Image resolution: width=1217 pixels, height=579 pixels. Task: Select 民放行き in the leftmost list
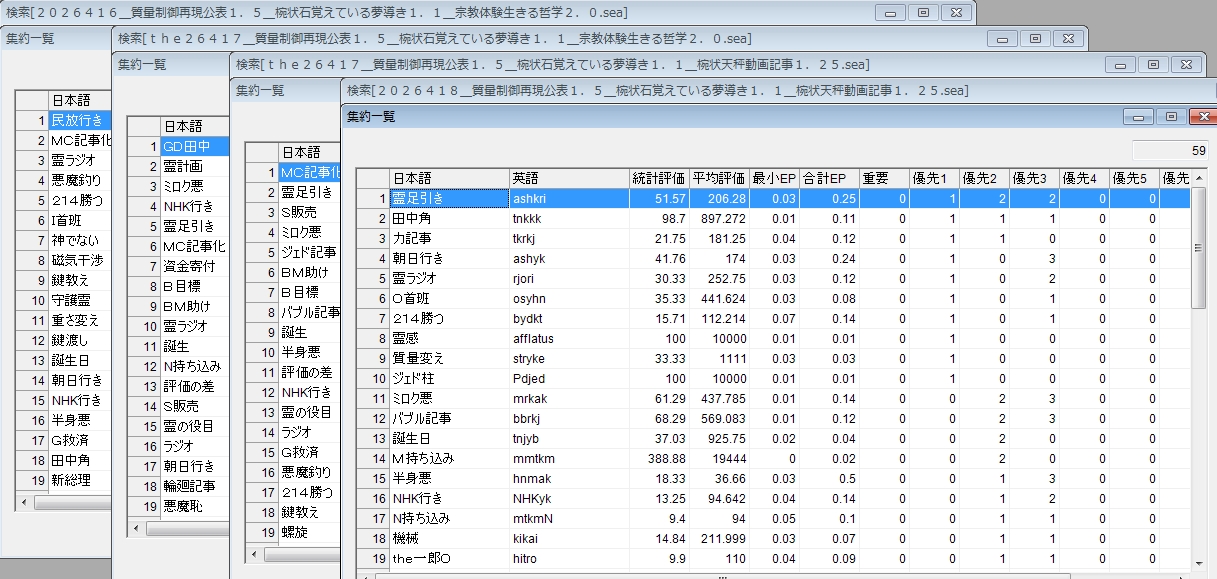click(76, 120)
